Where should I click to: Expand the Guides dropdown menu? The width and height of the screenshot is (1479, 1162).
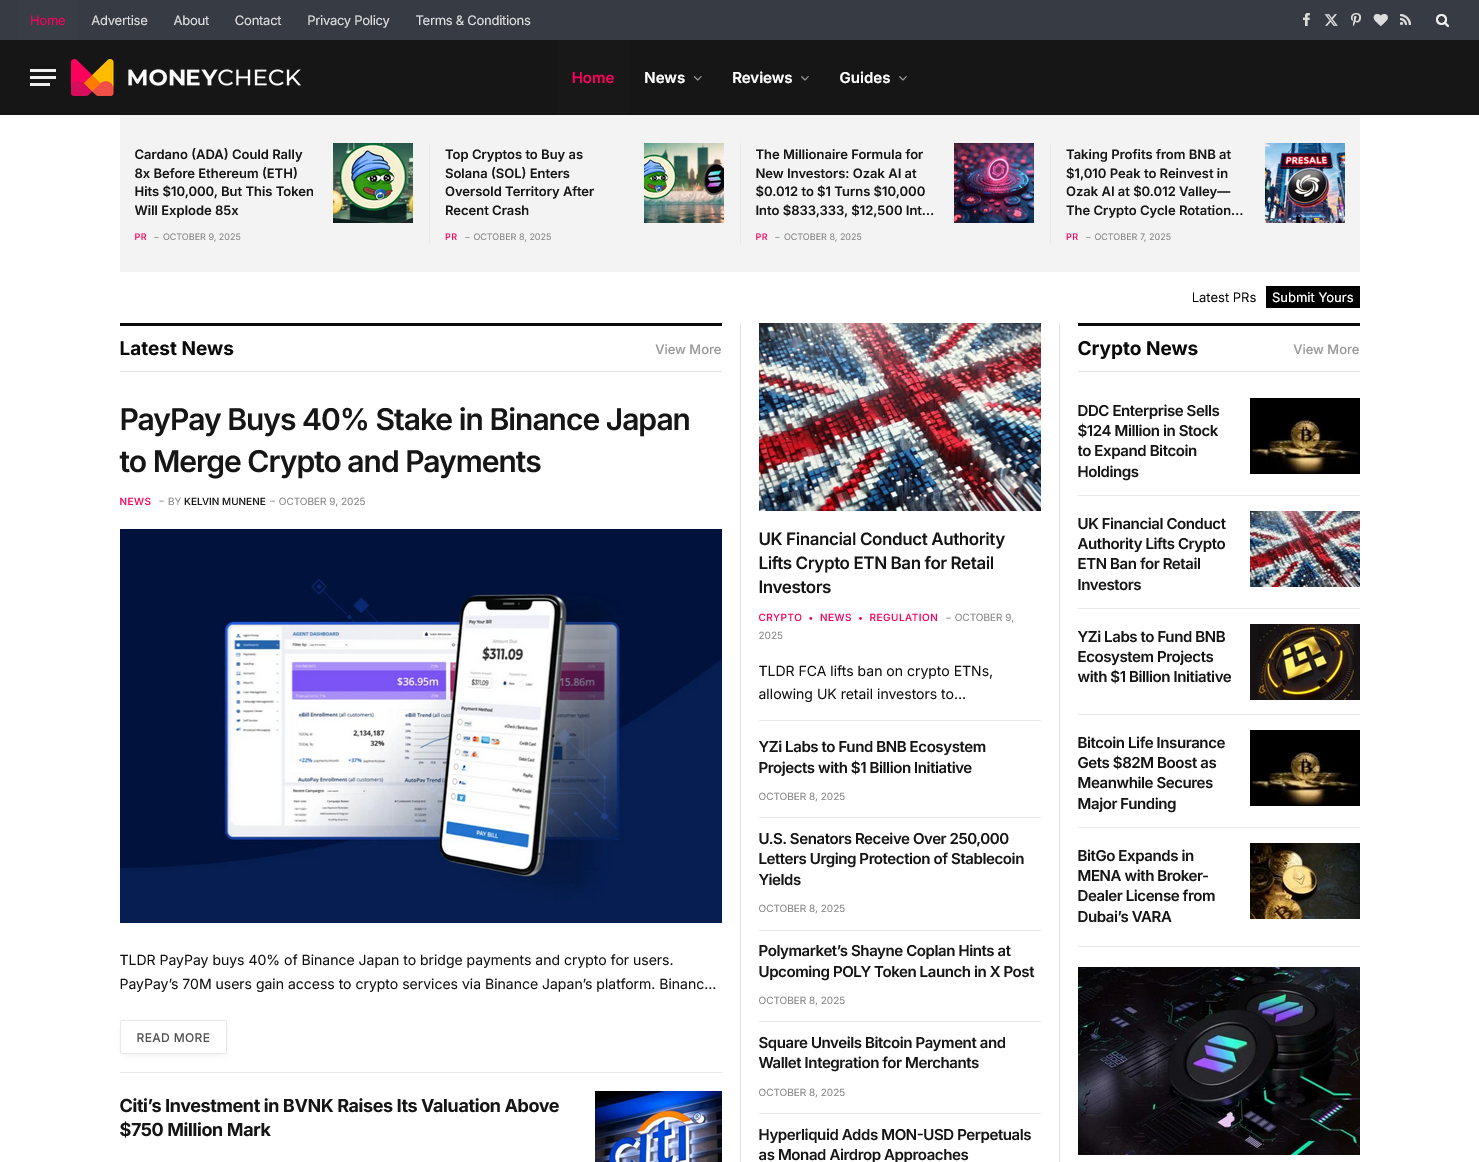coord(873,78)
